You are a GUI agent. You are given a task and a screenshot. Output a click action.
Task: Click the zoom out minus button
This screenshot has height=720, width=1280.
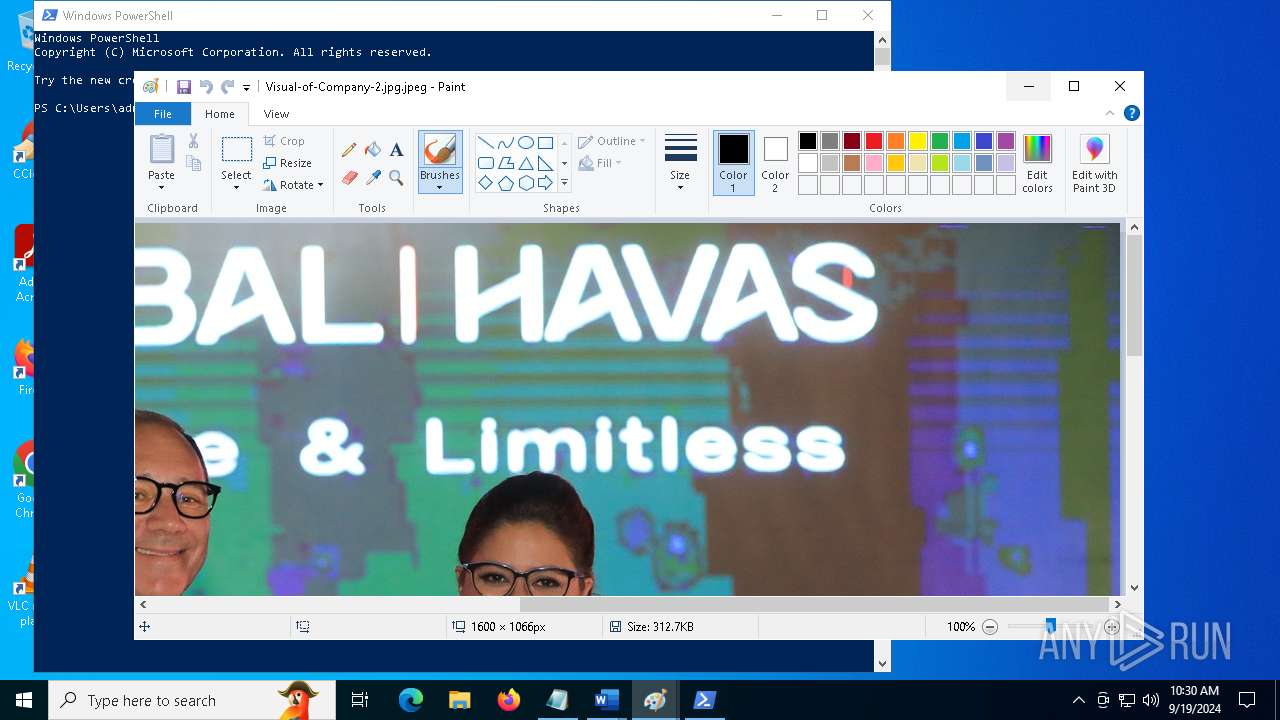click(990, 627)
